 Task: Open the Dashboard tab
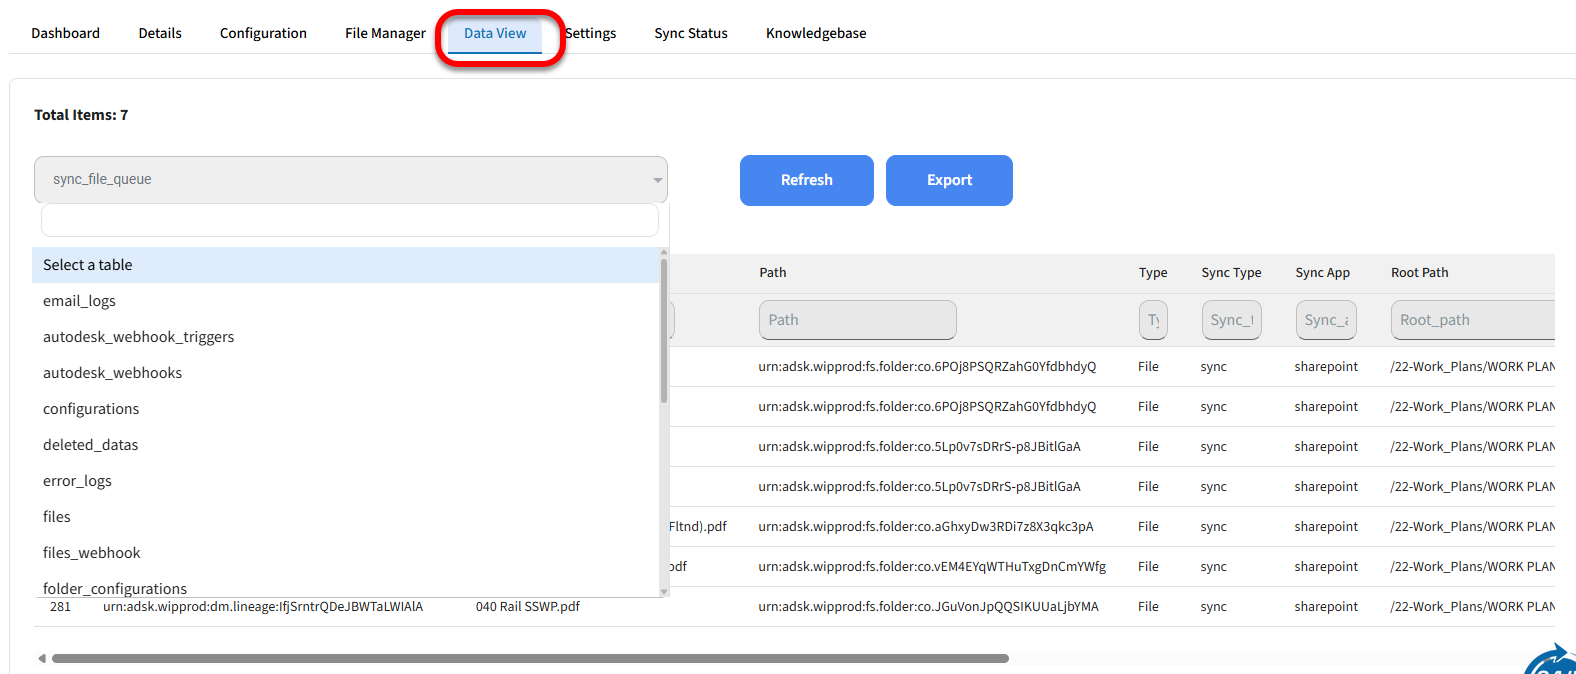click(x=66, y=33)
